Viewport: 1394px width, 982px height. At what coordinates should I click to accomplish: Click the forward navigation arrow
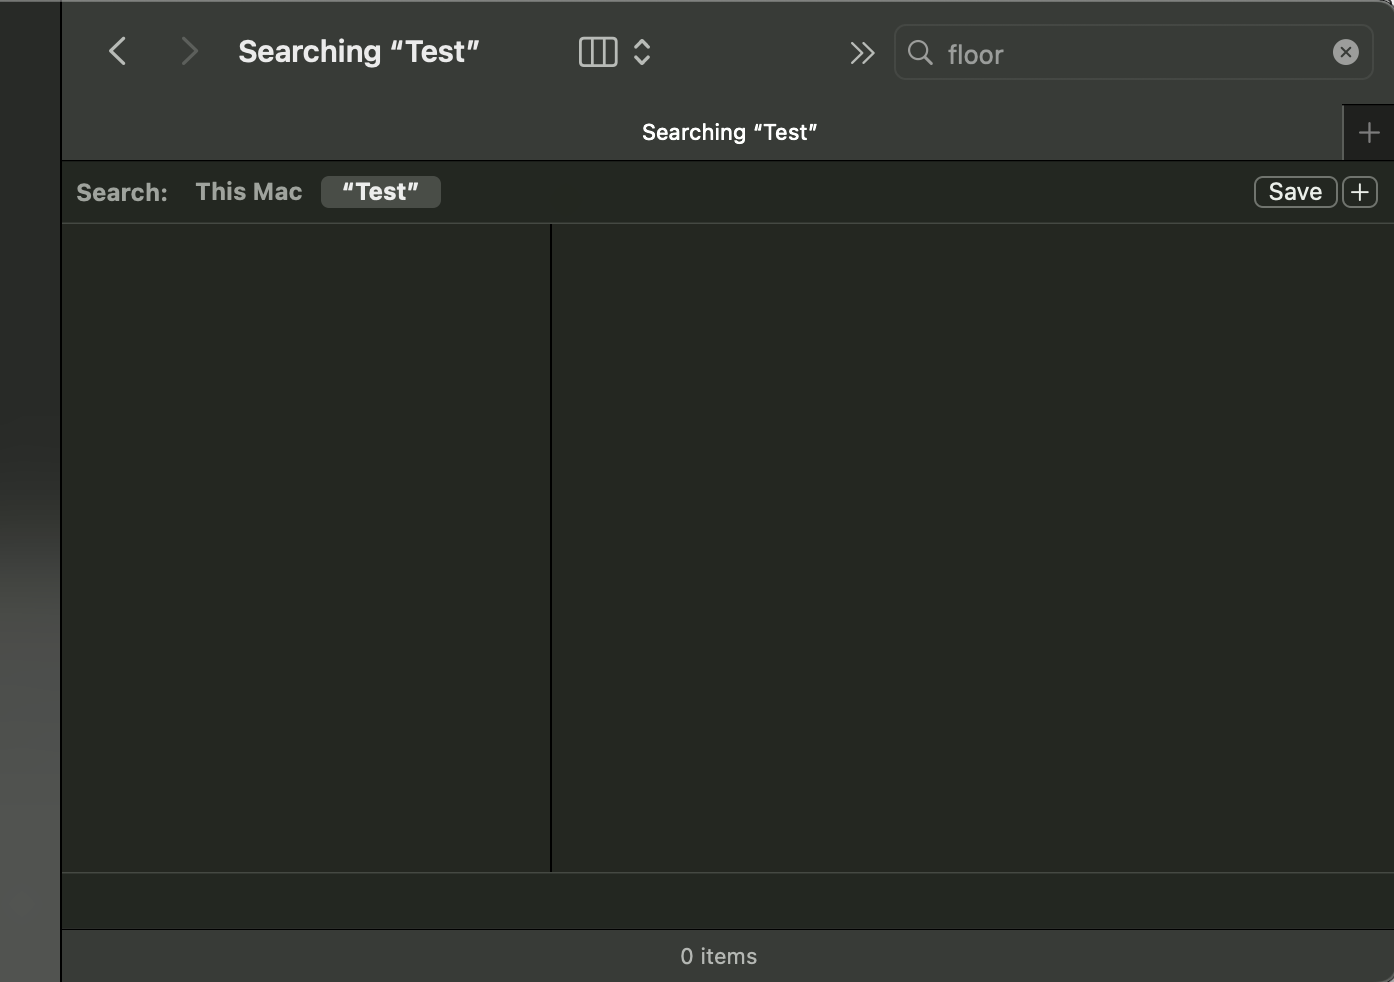pos(189,52)
